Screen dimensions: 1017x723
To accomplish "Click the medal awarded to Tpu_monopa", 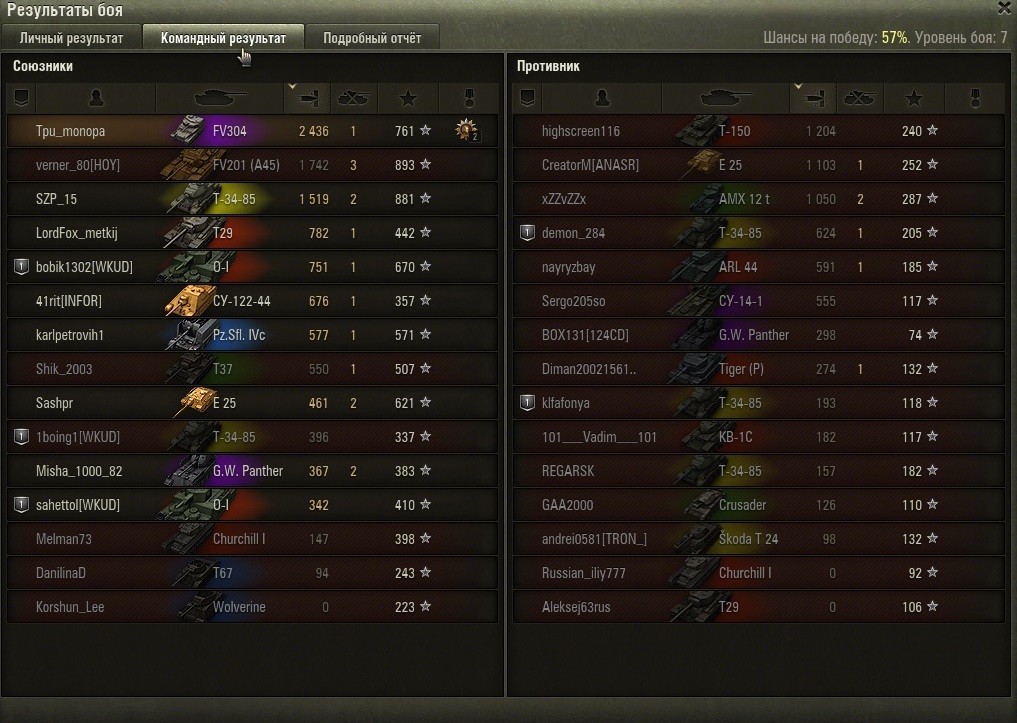I will (466, 130).
